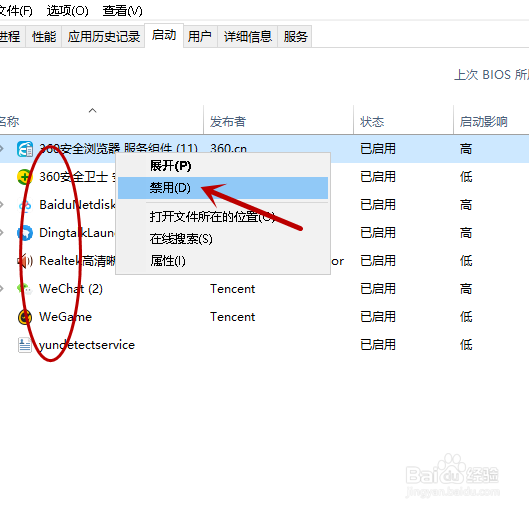
Task: Click 高 impact in DingtalkLauncher row
Action: coord(466,233)
